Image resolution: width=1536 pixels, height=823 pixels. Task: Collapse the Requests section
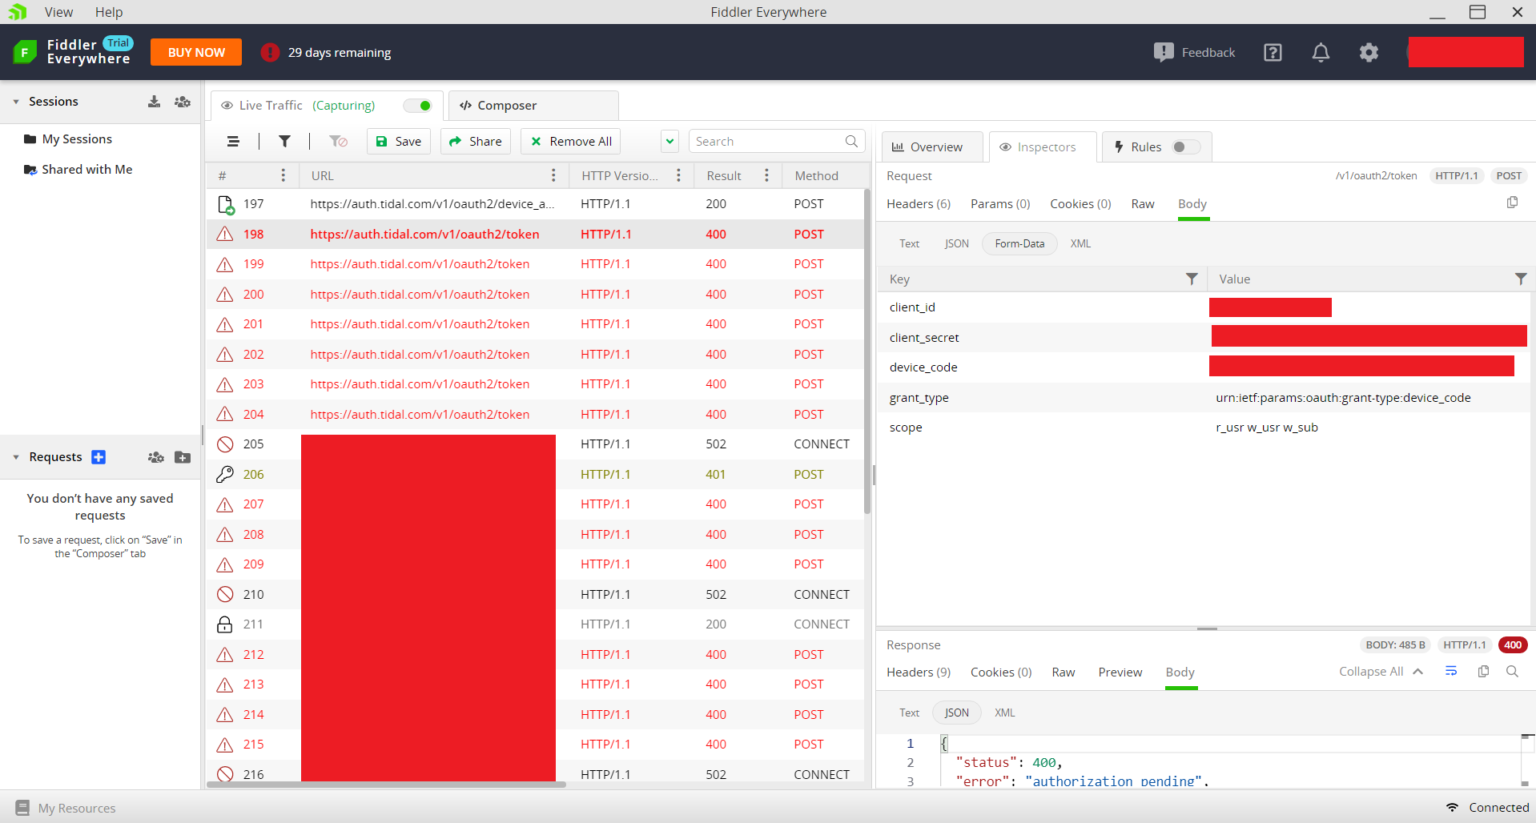point(16,457)
